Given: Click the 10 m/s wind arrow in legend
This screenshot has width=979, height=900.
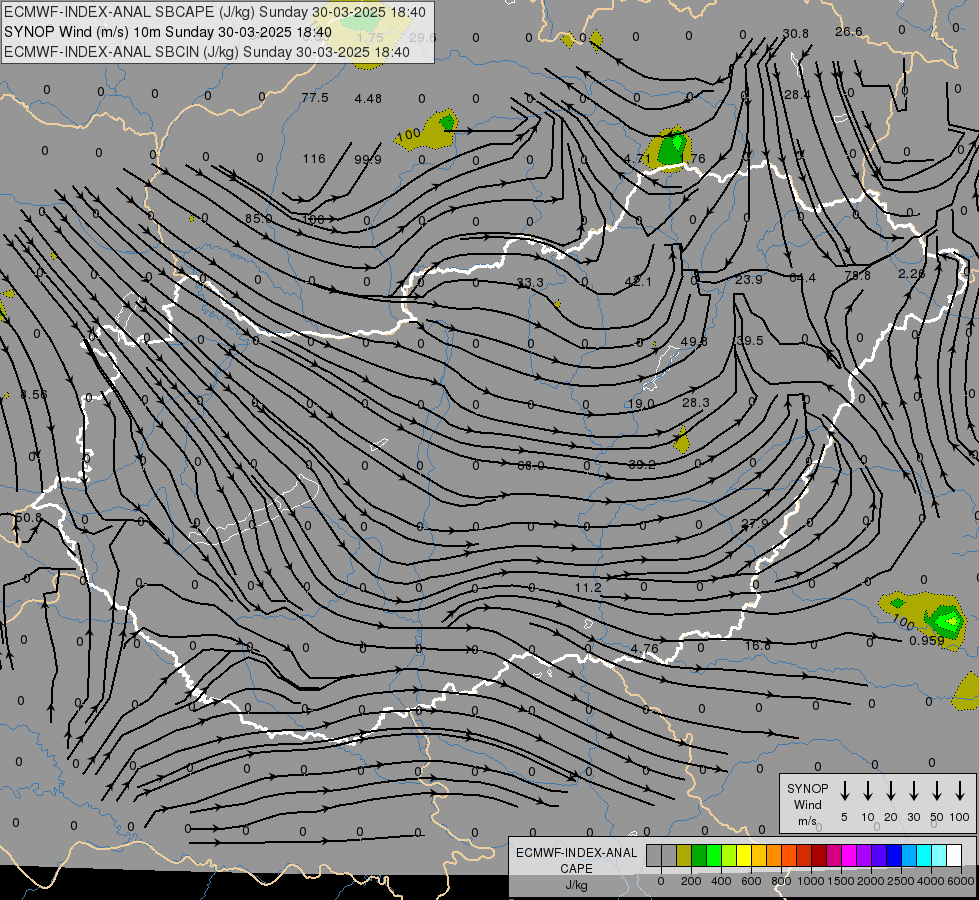Looking at the screenshot, I should [867, 791].
